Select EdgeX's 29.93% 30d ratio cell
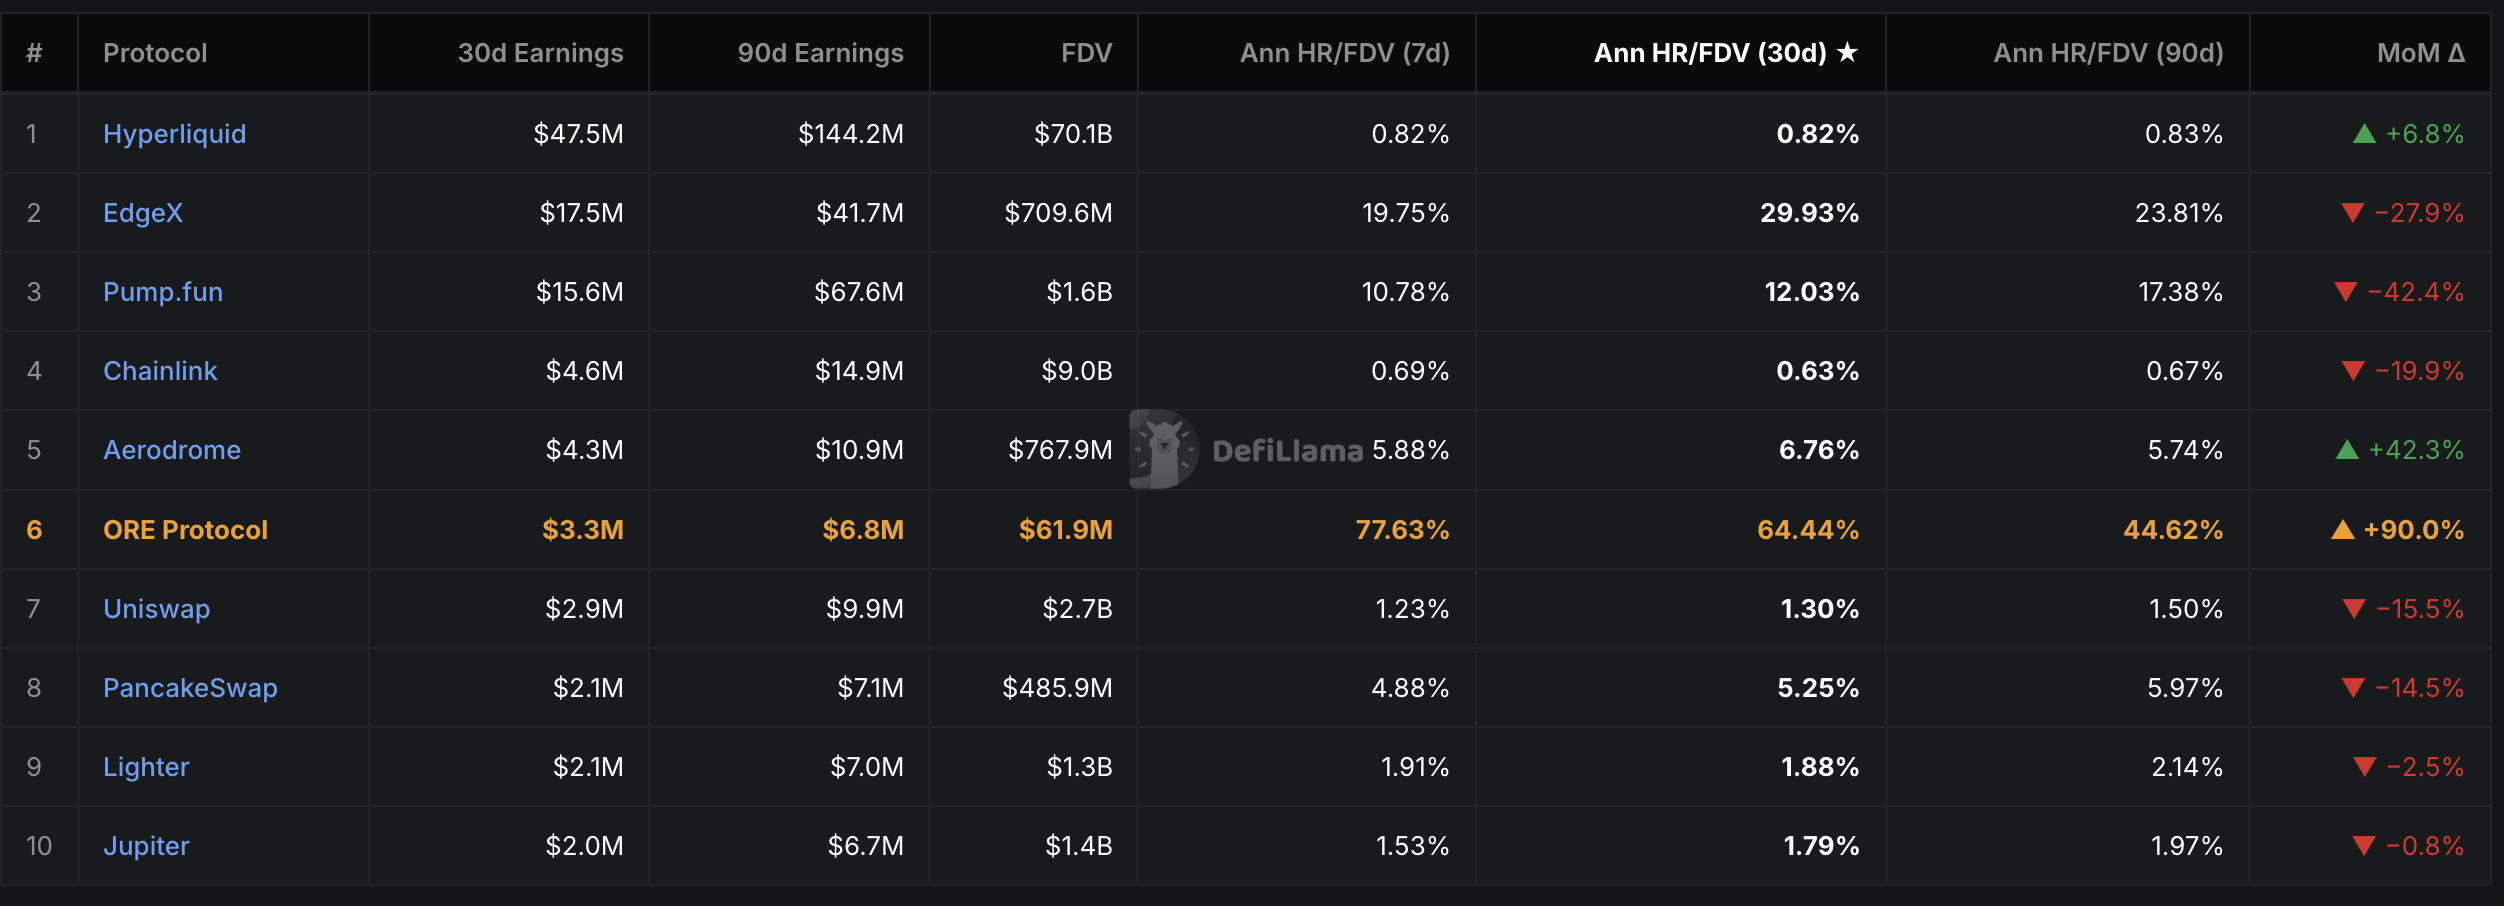Screen dimensions: 2504x906 click(x=1681, y=213)
